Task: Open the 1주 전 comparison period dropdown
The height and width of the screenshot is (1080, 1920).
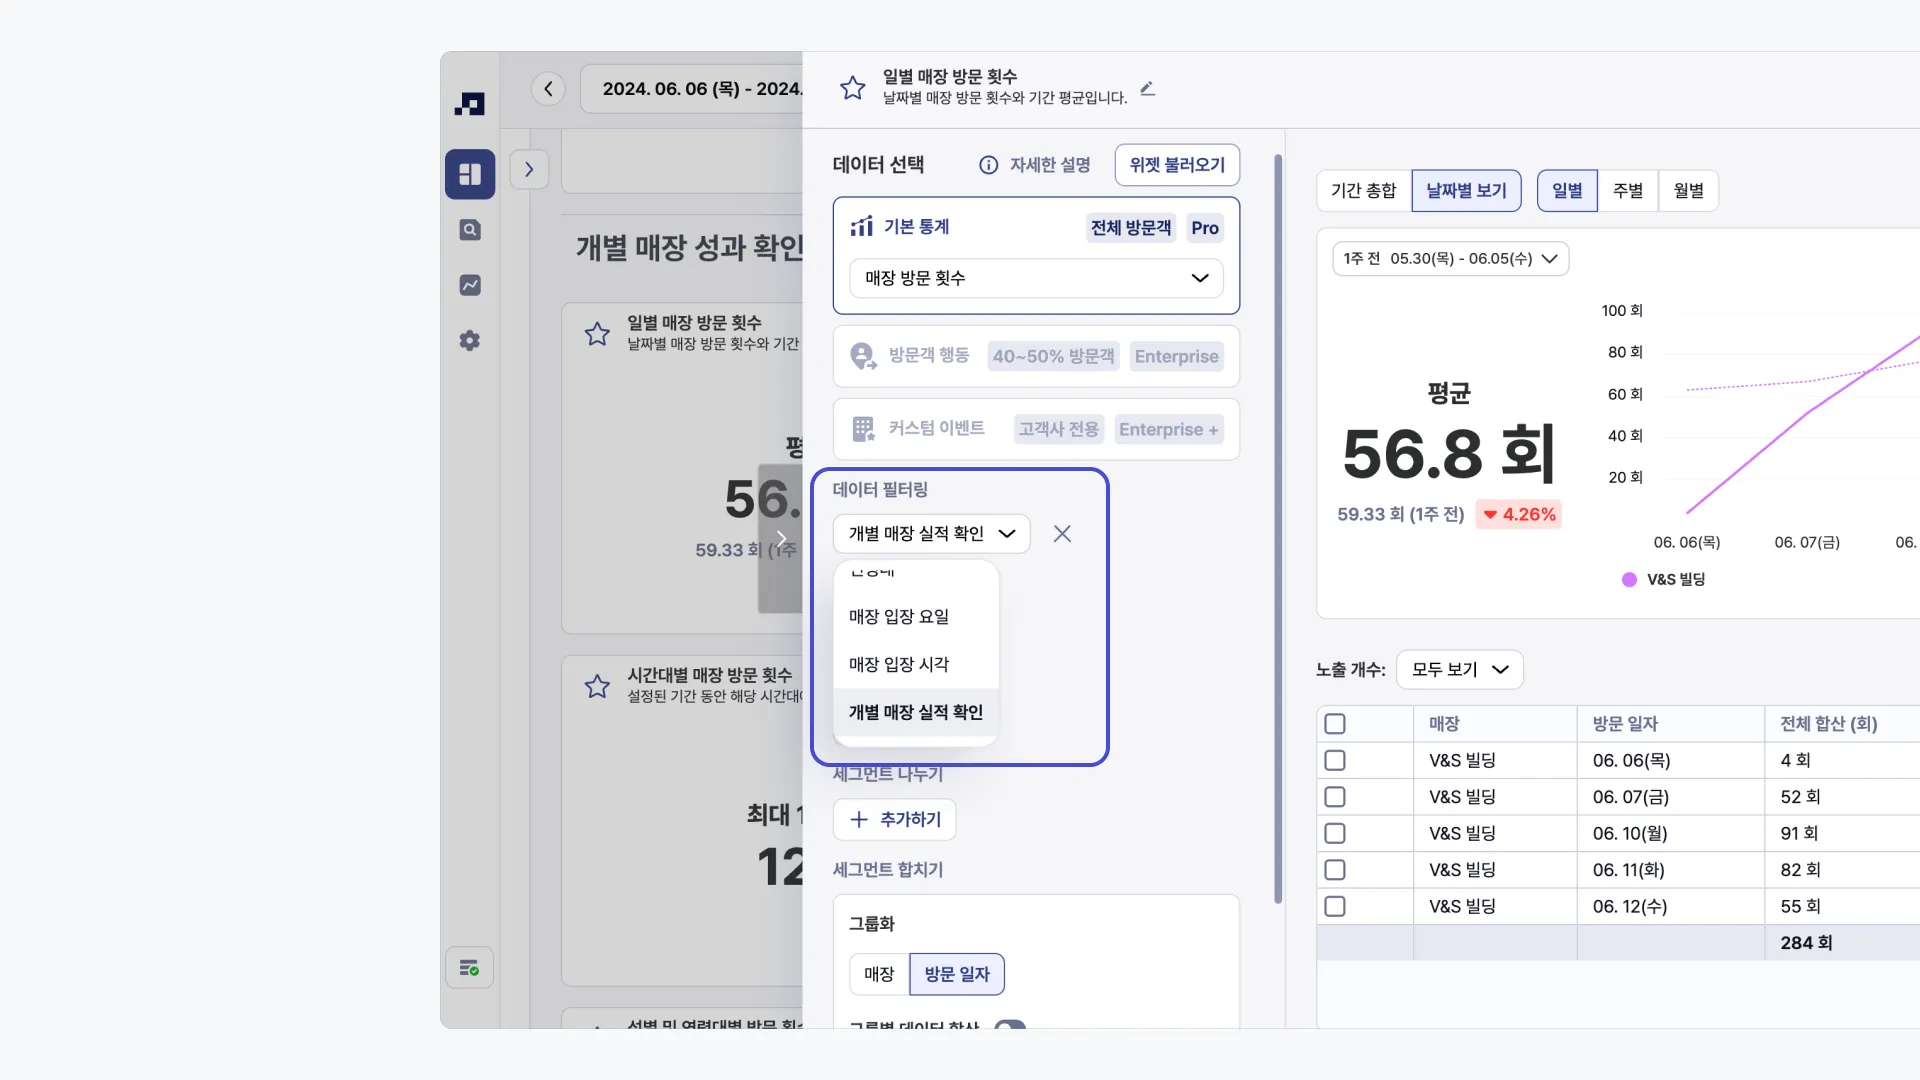Action: (1450, 259)
